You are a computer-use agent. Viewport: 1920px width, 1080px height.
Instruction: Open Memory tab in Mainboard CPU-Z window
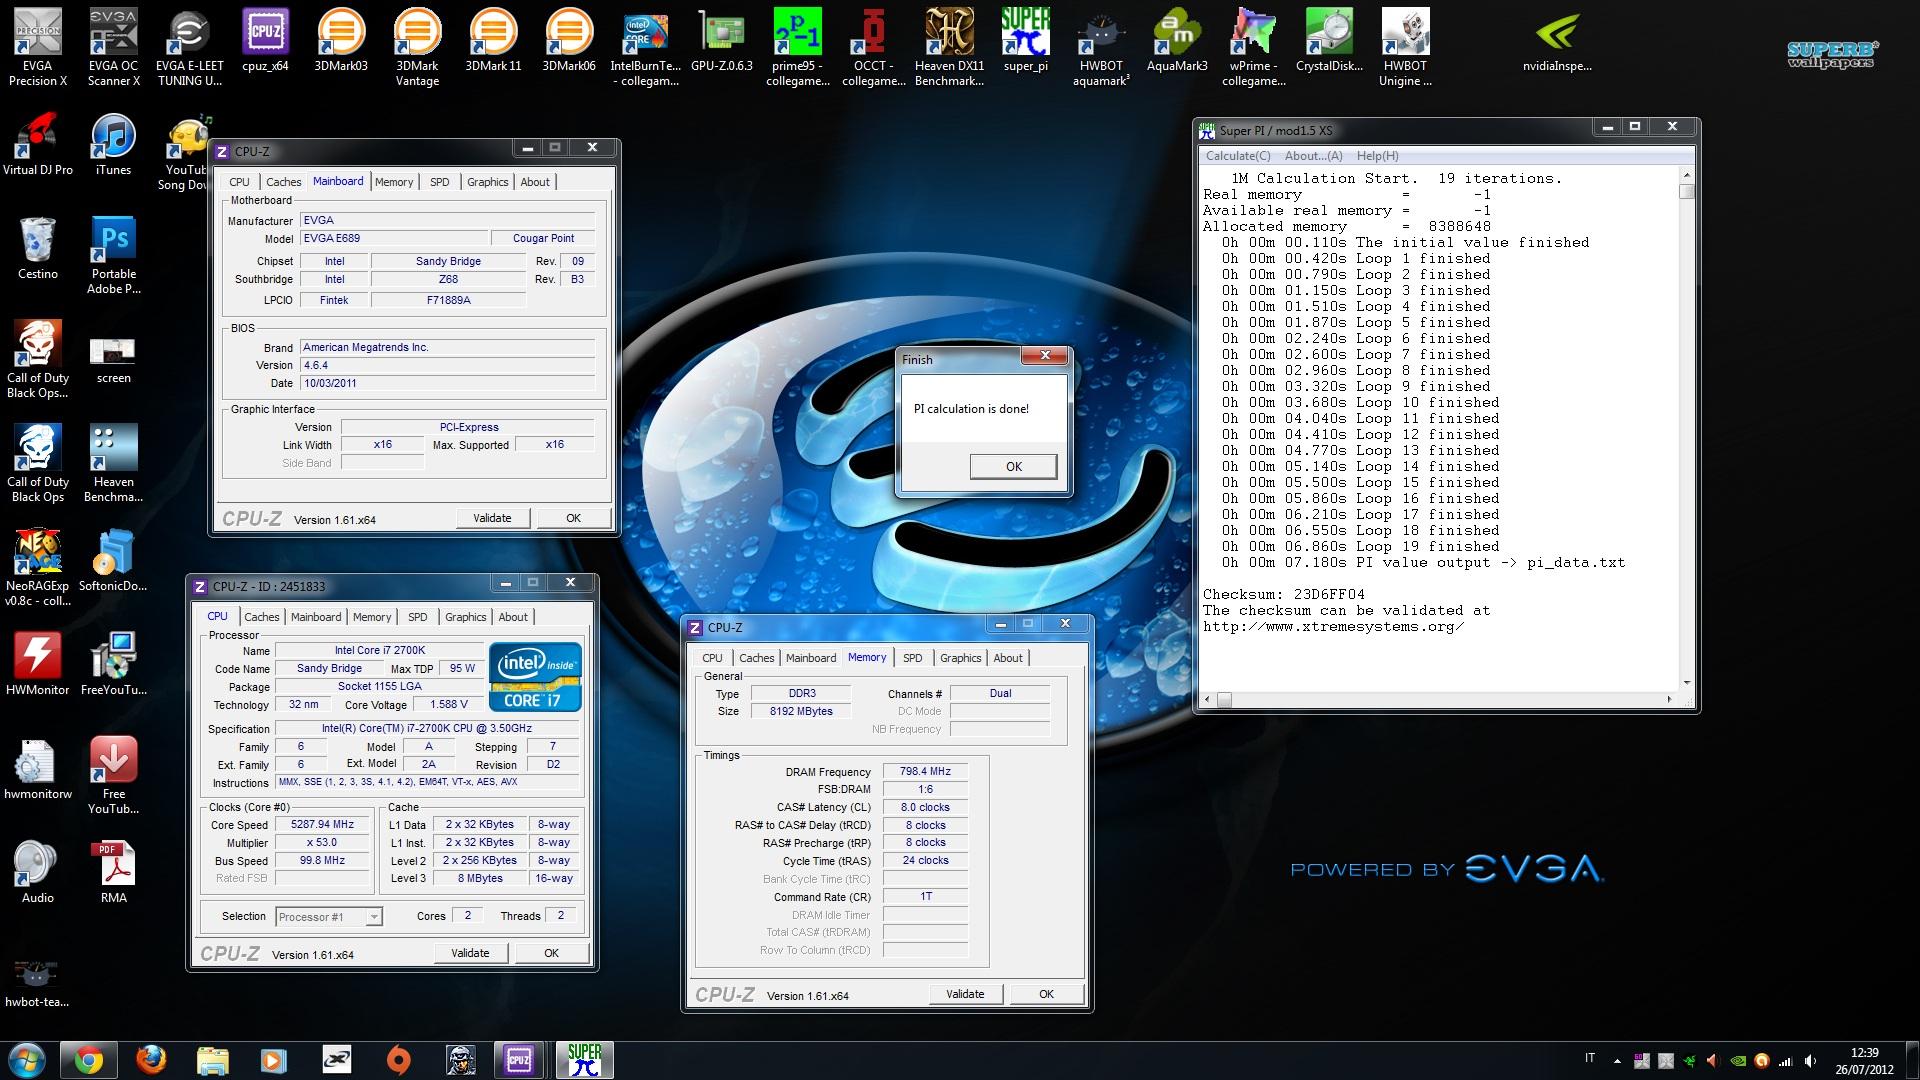point(394,182)
